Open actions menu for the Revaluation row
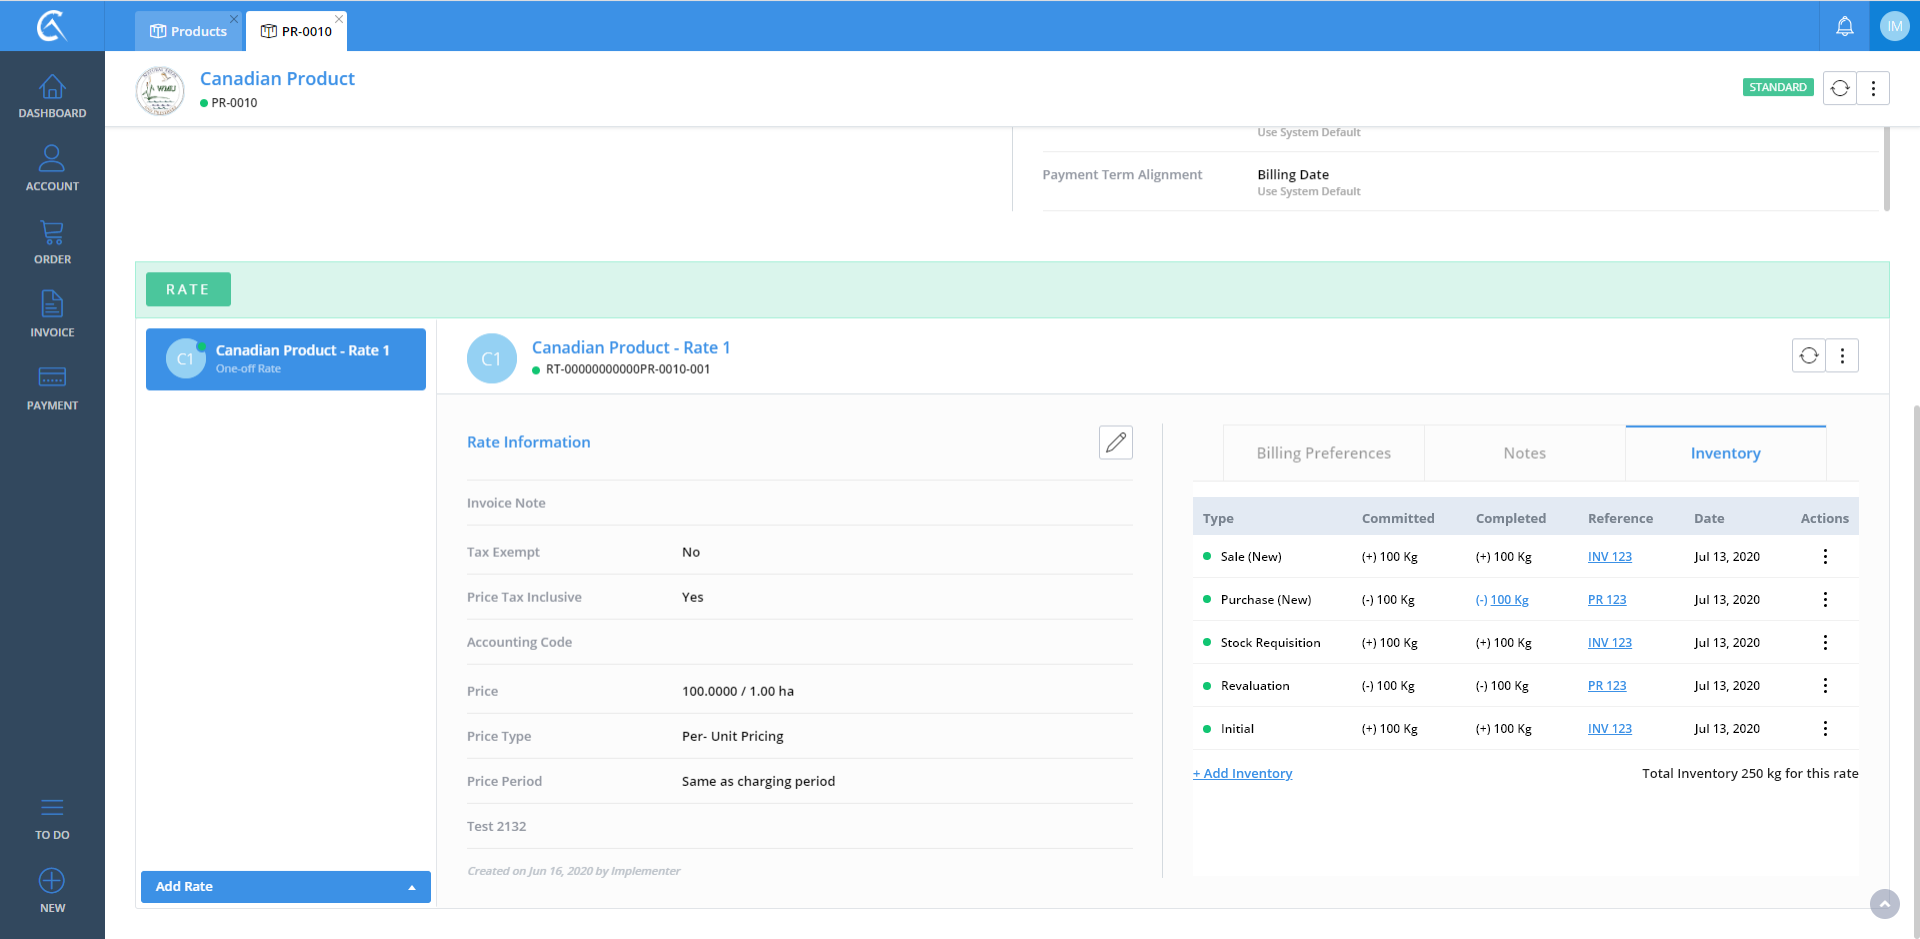 point(1824,686)
